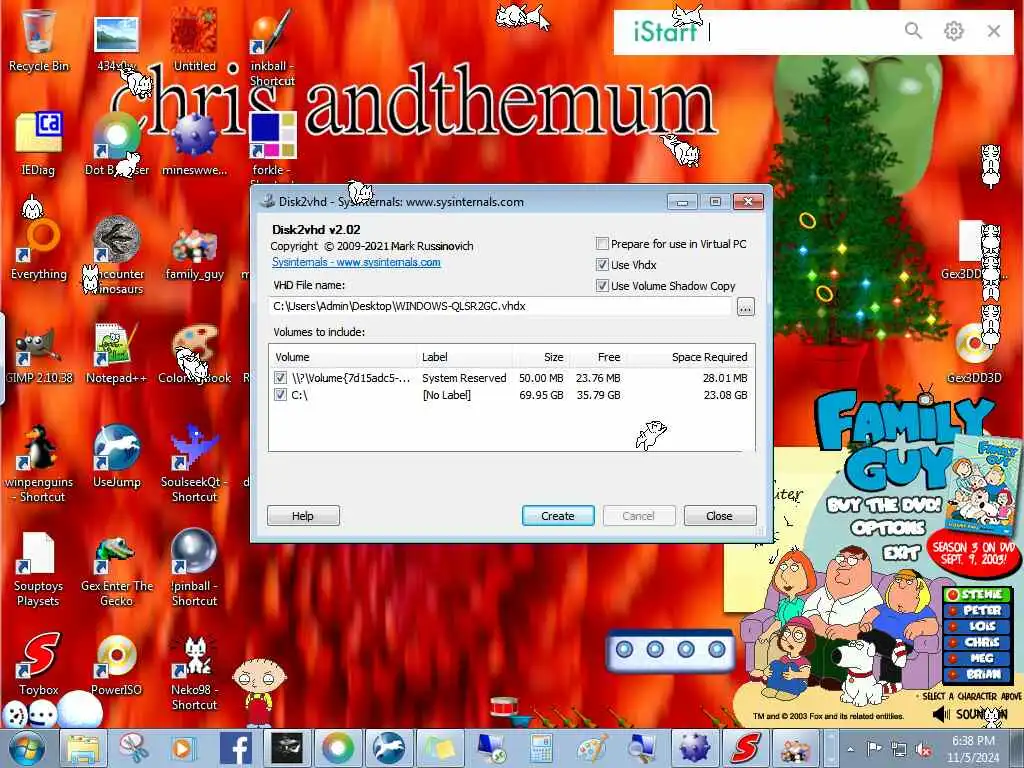Show hidden system tray icons

click(x=850, y=748)
